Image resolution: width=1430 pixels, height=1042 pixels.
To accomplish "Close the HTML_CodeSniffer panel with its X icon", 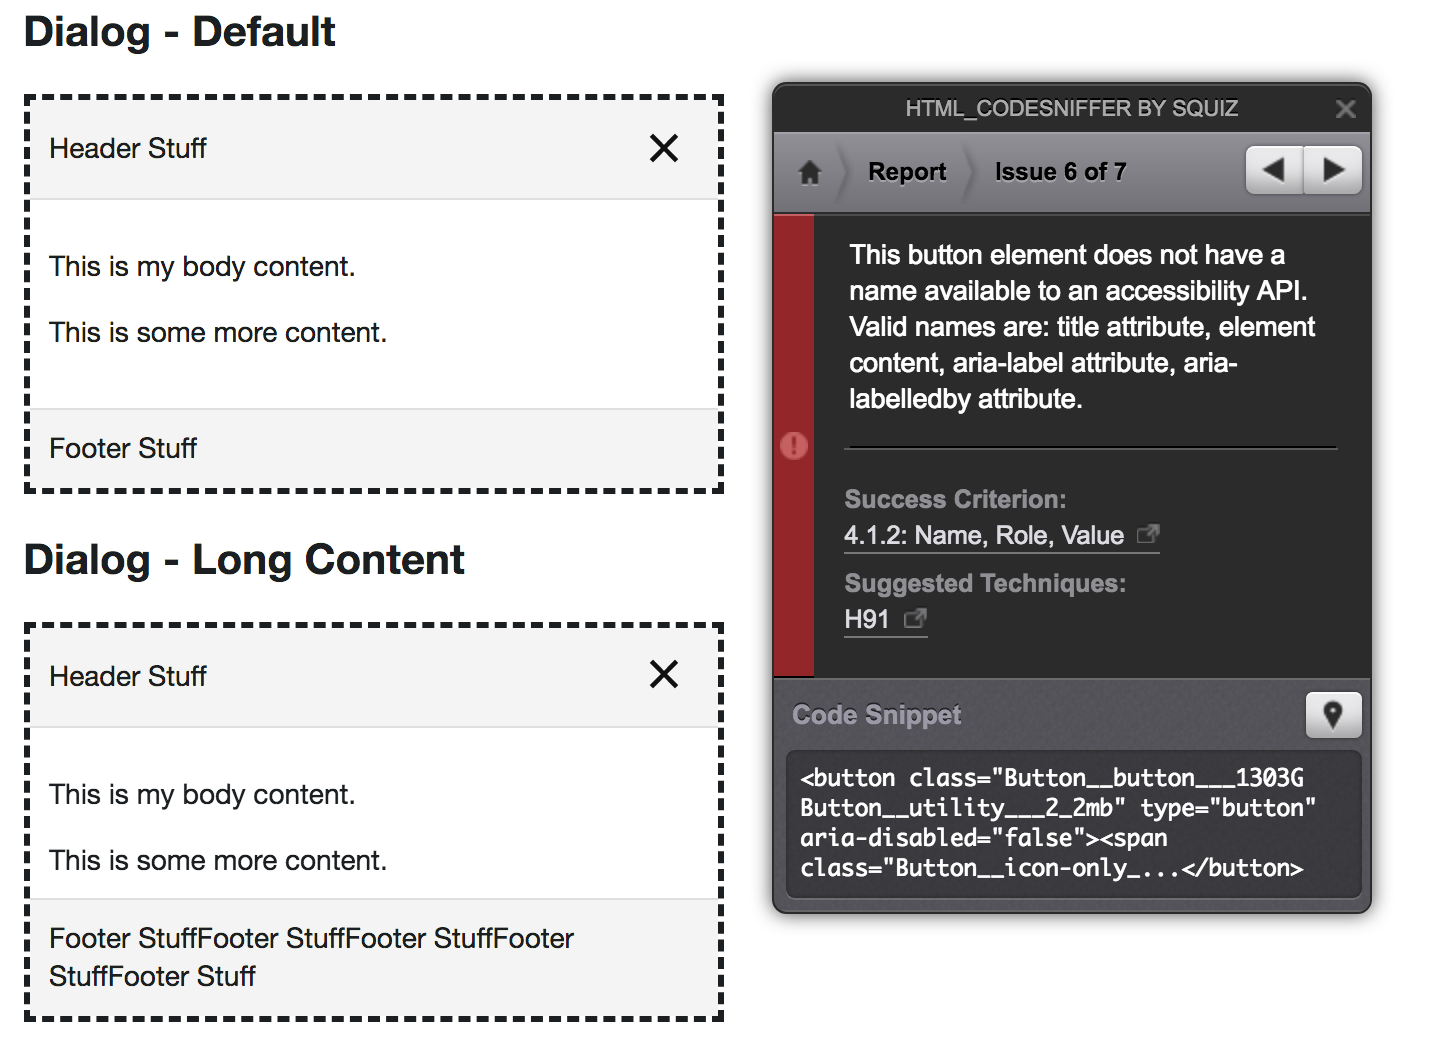I will 1345,108.
